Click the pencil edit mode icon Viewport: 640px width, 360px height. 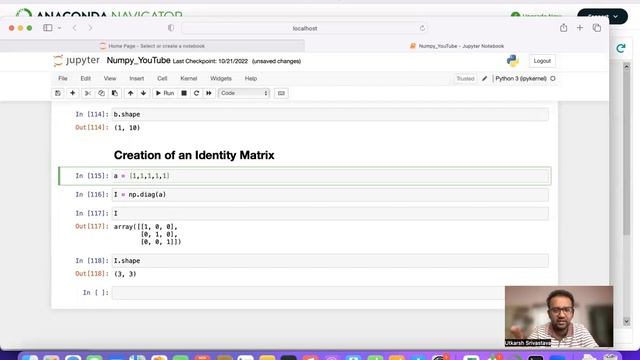pyautogui.click(x=484, y=78)
